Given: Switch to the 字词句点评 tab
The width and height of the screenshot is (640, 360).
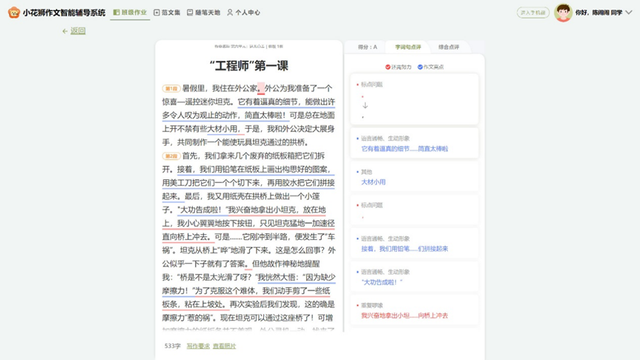Looking at the screenshot, I should (x=408, y=47).
